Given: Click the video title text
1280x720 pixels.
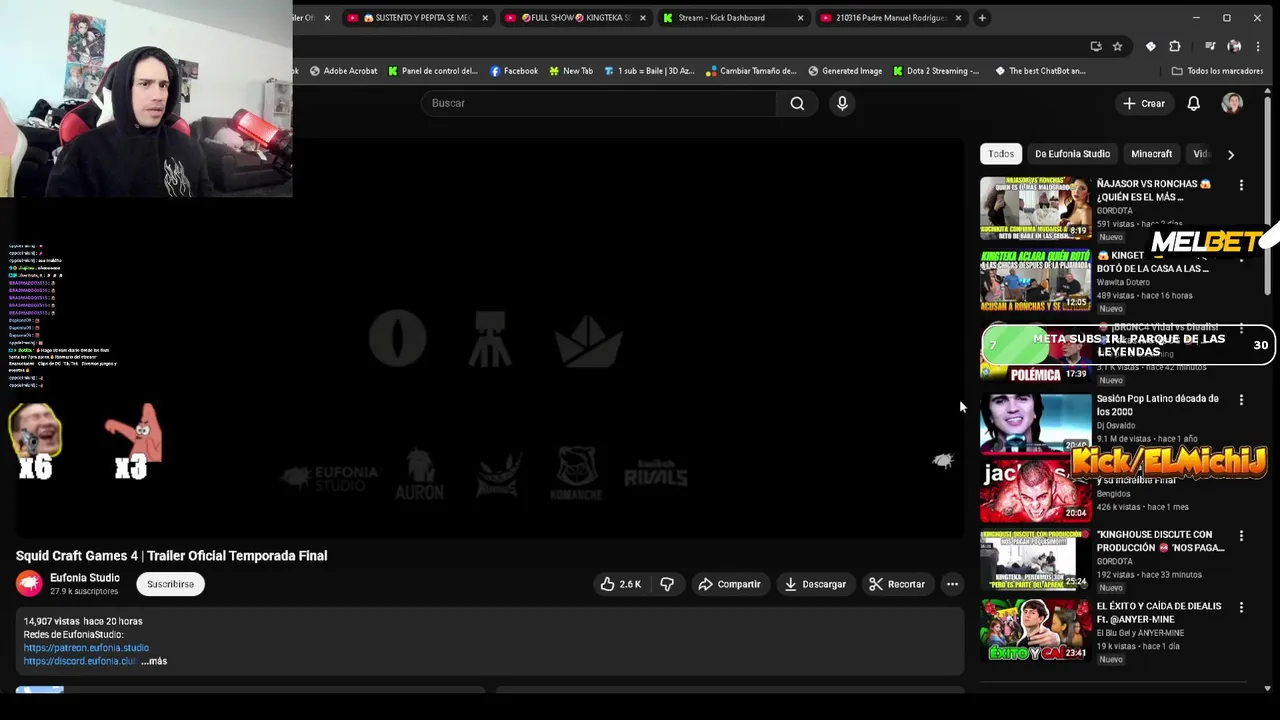Looking at the screenshot, I should pyautogui.click(x=171, y=556).
